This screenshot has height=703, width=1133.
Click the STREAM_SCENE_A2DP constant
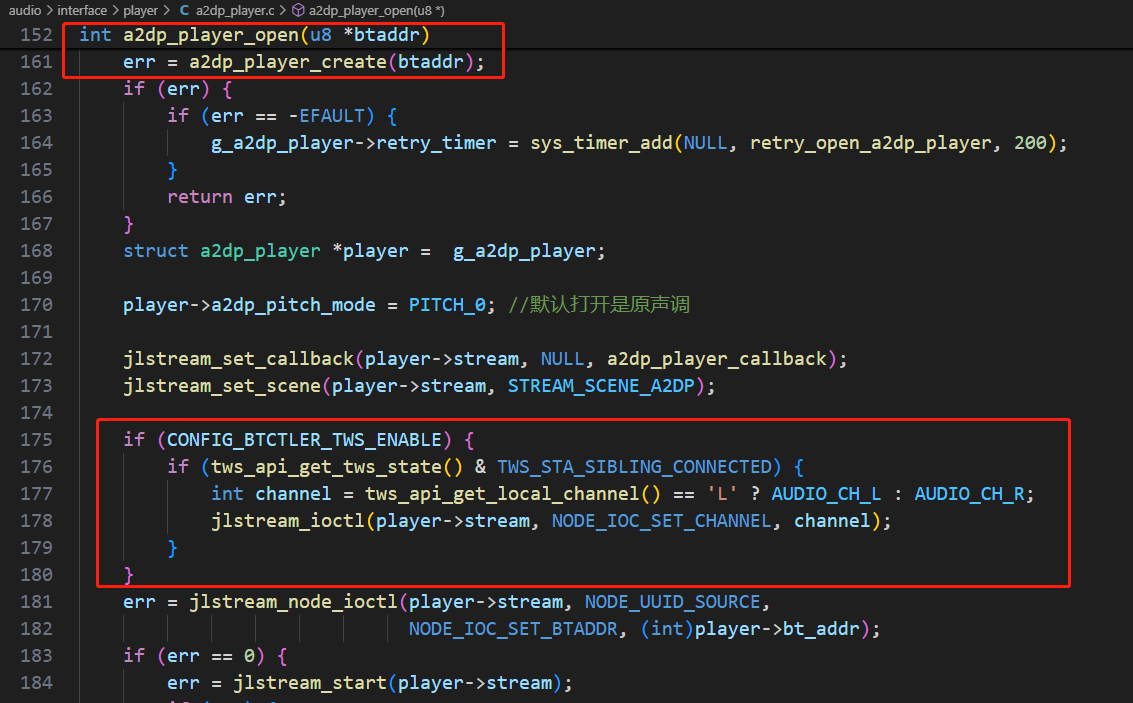[x=601, y=386]
